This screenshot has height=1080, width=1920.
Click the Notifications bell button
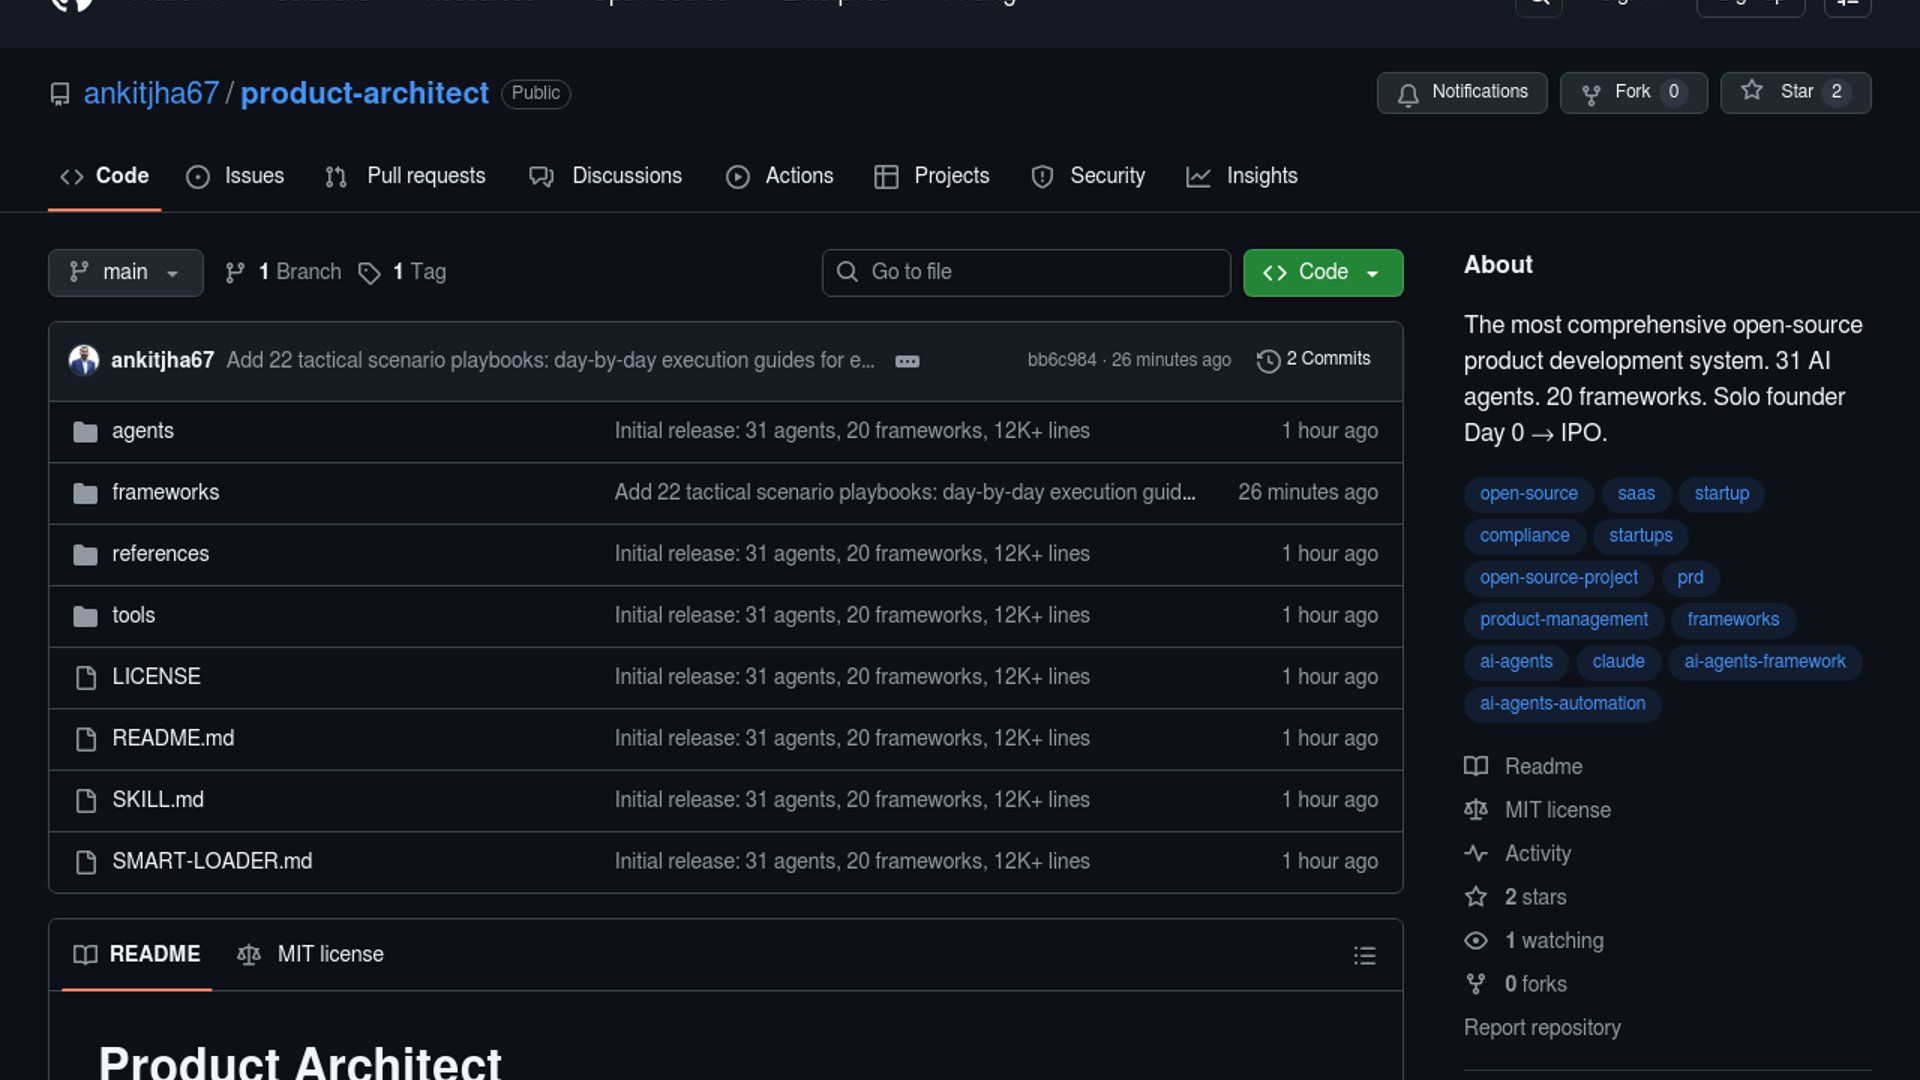(x=1461, y=92)
